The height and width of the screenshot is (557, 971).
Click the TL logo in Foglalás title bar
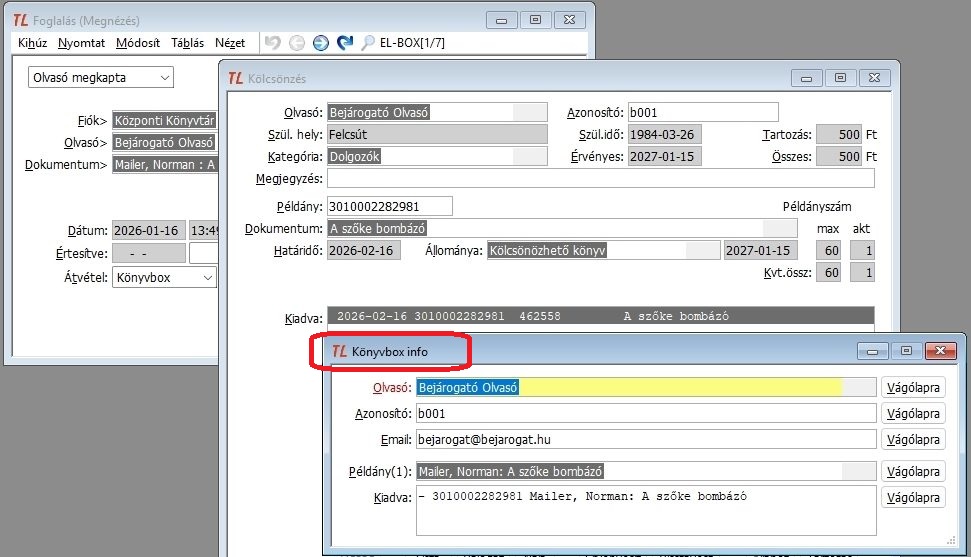pos(21,19)
